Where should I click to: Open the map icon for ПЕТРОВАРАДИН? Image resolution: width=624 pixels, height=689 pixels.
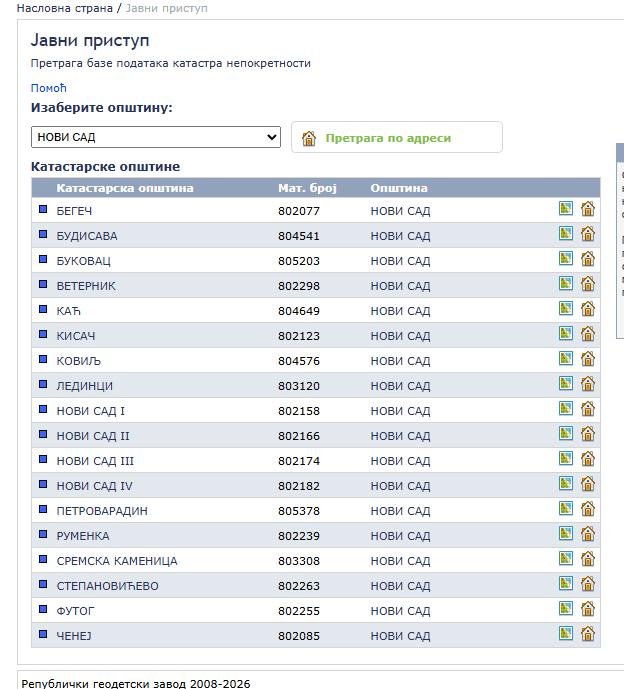[566, 509]
